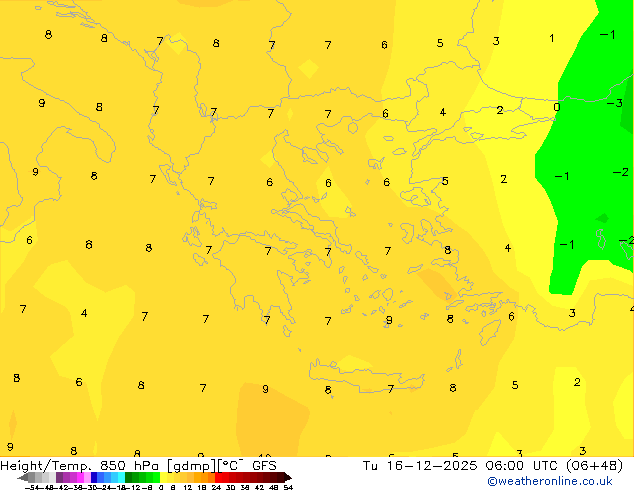Click the map title Height/Temp. 850 hPa

point(80,466)
